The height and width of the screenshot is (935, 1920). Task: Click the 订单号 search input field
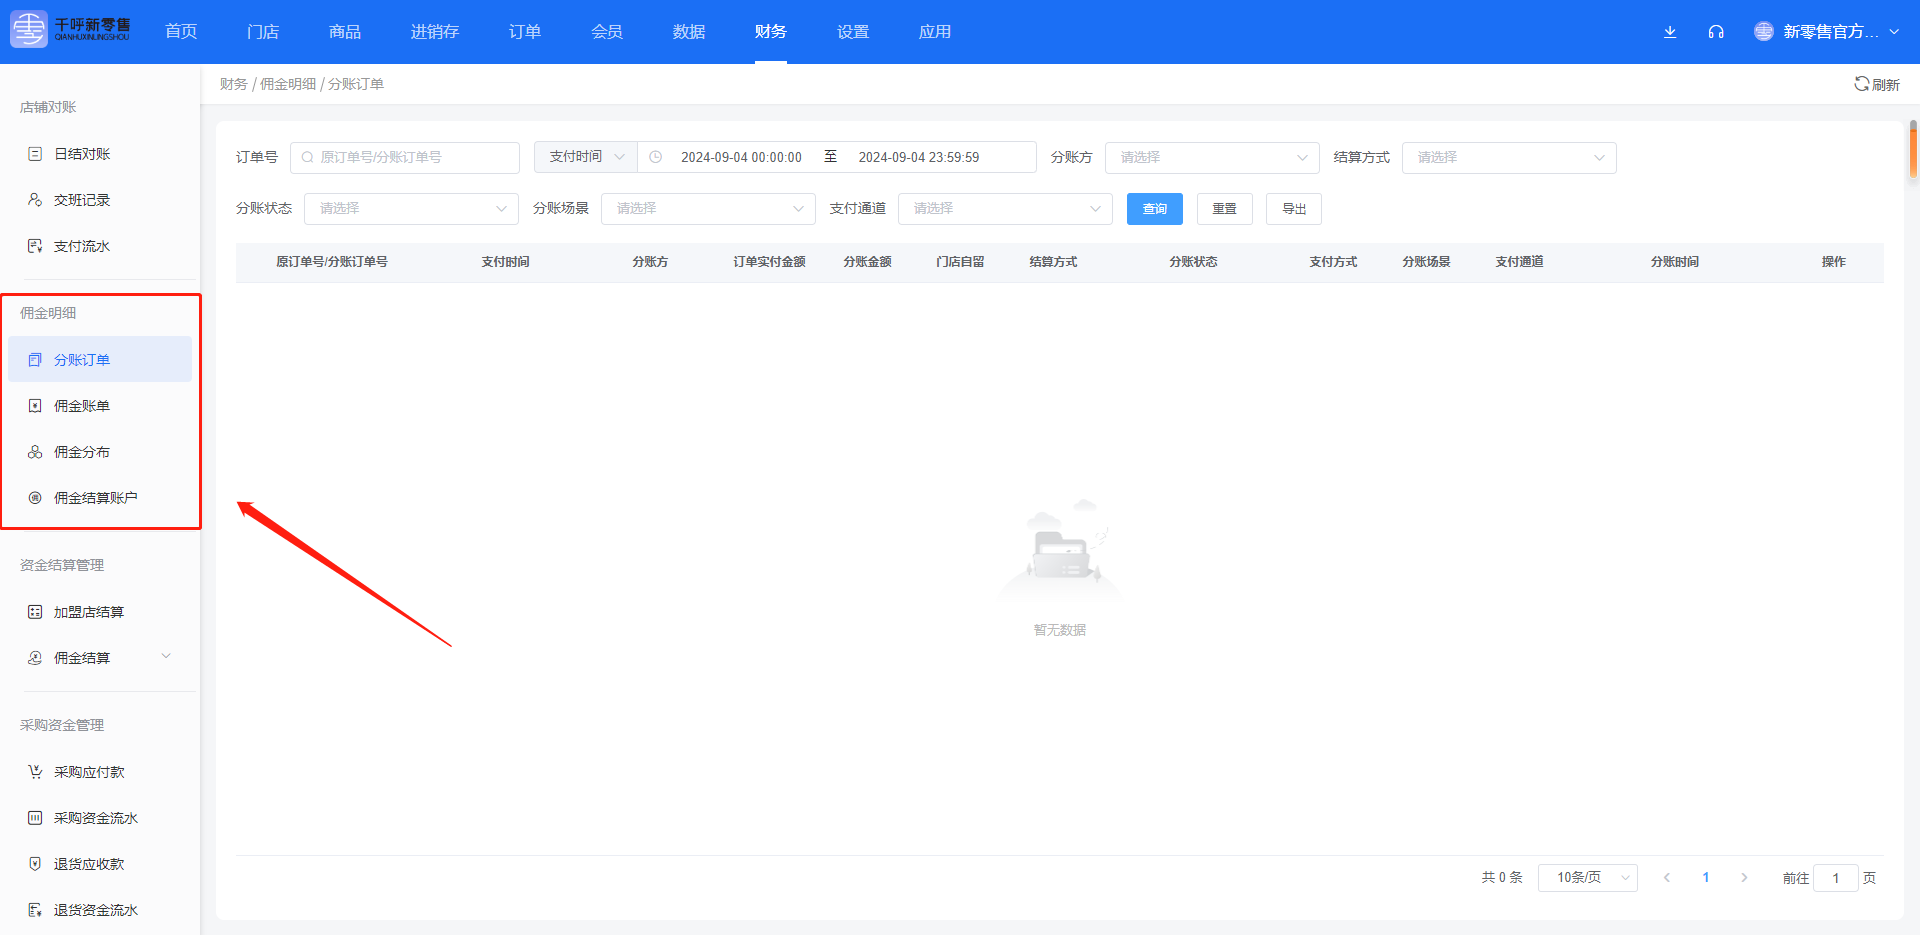pyautogui.click(x=405, y=158)
